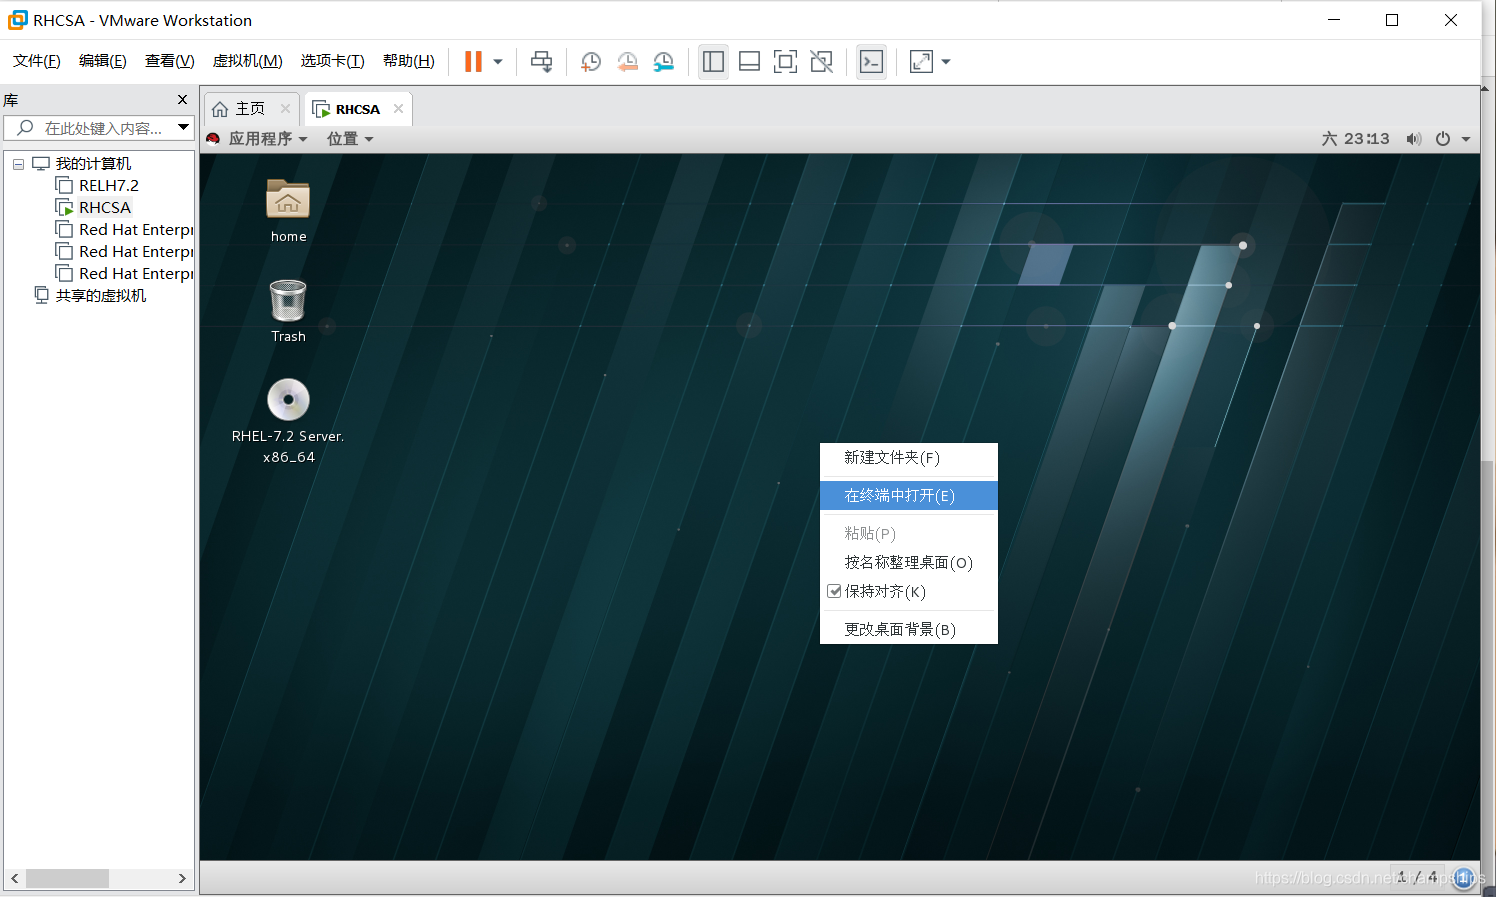The image size is (1496, 897).
Task: Open the guest's volume control in the top panel
Action: click(x=1414, y=138)
